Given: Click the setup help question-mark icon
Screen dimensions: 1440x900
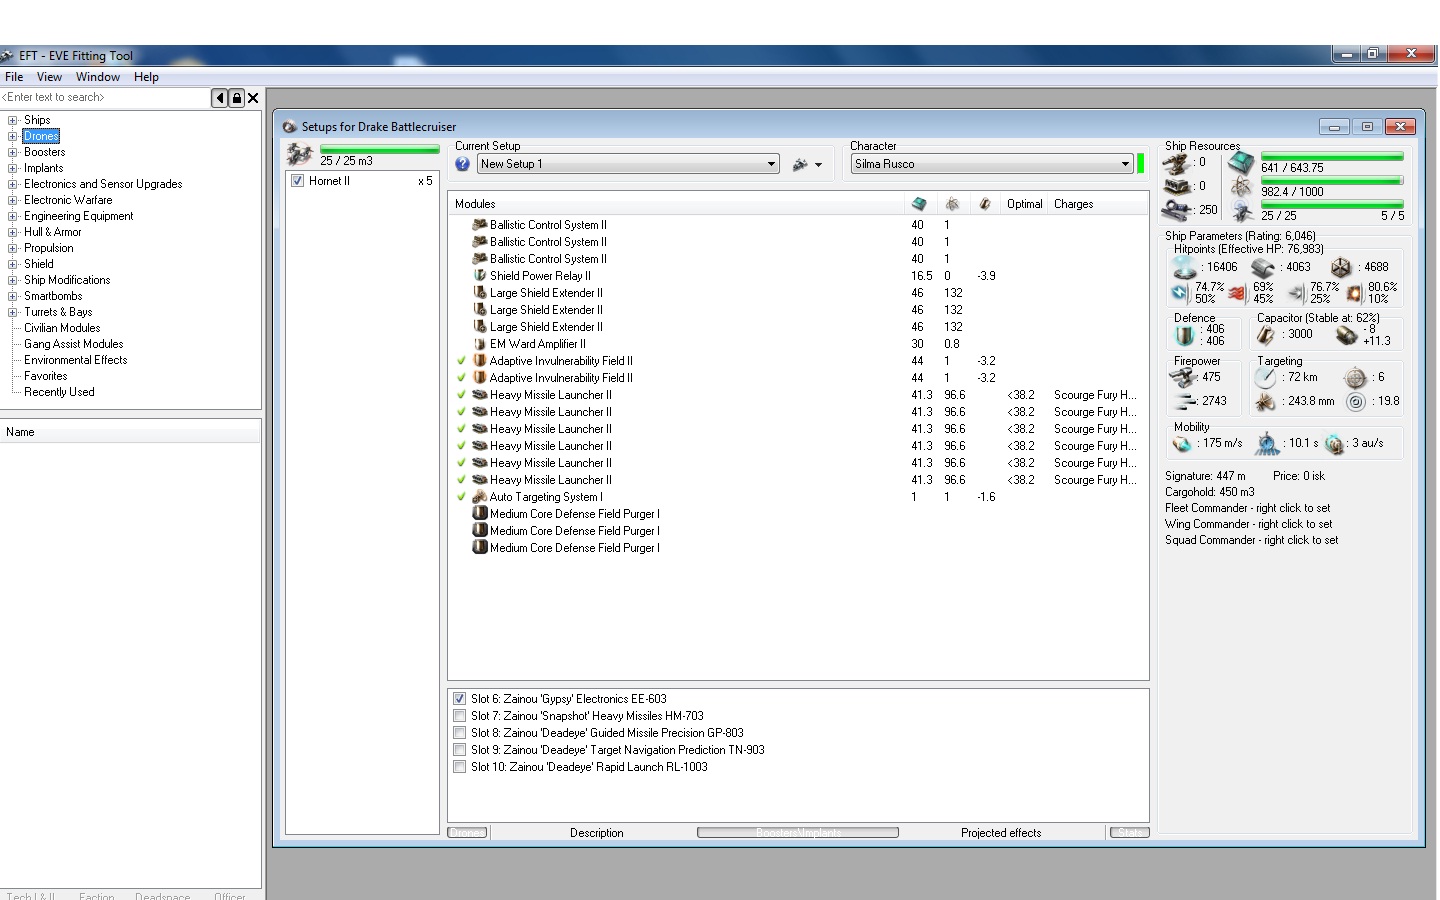Looking at the screenshot, I should 462,164.
